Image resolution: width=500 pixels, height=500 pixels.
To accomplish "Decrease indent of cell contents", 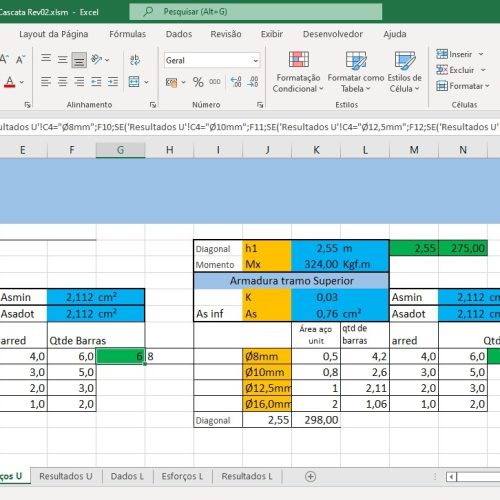I will point(96,82).
